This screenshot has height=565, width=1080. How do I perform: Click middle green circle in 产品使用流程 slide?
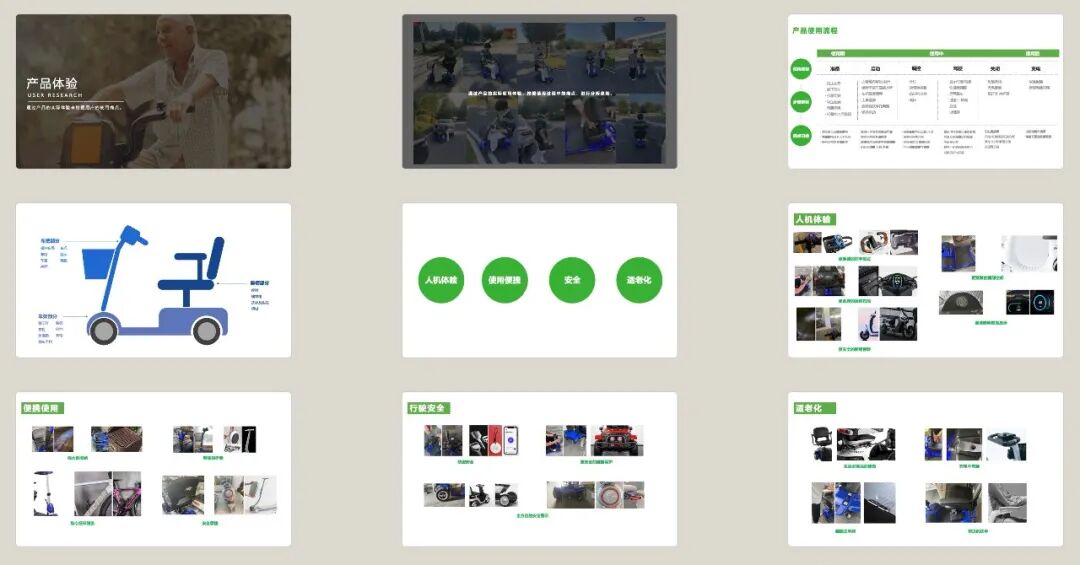tap(800, 102)
